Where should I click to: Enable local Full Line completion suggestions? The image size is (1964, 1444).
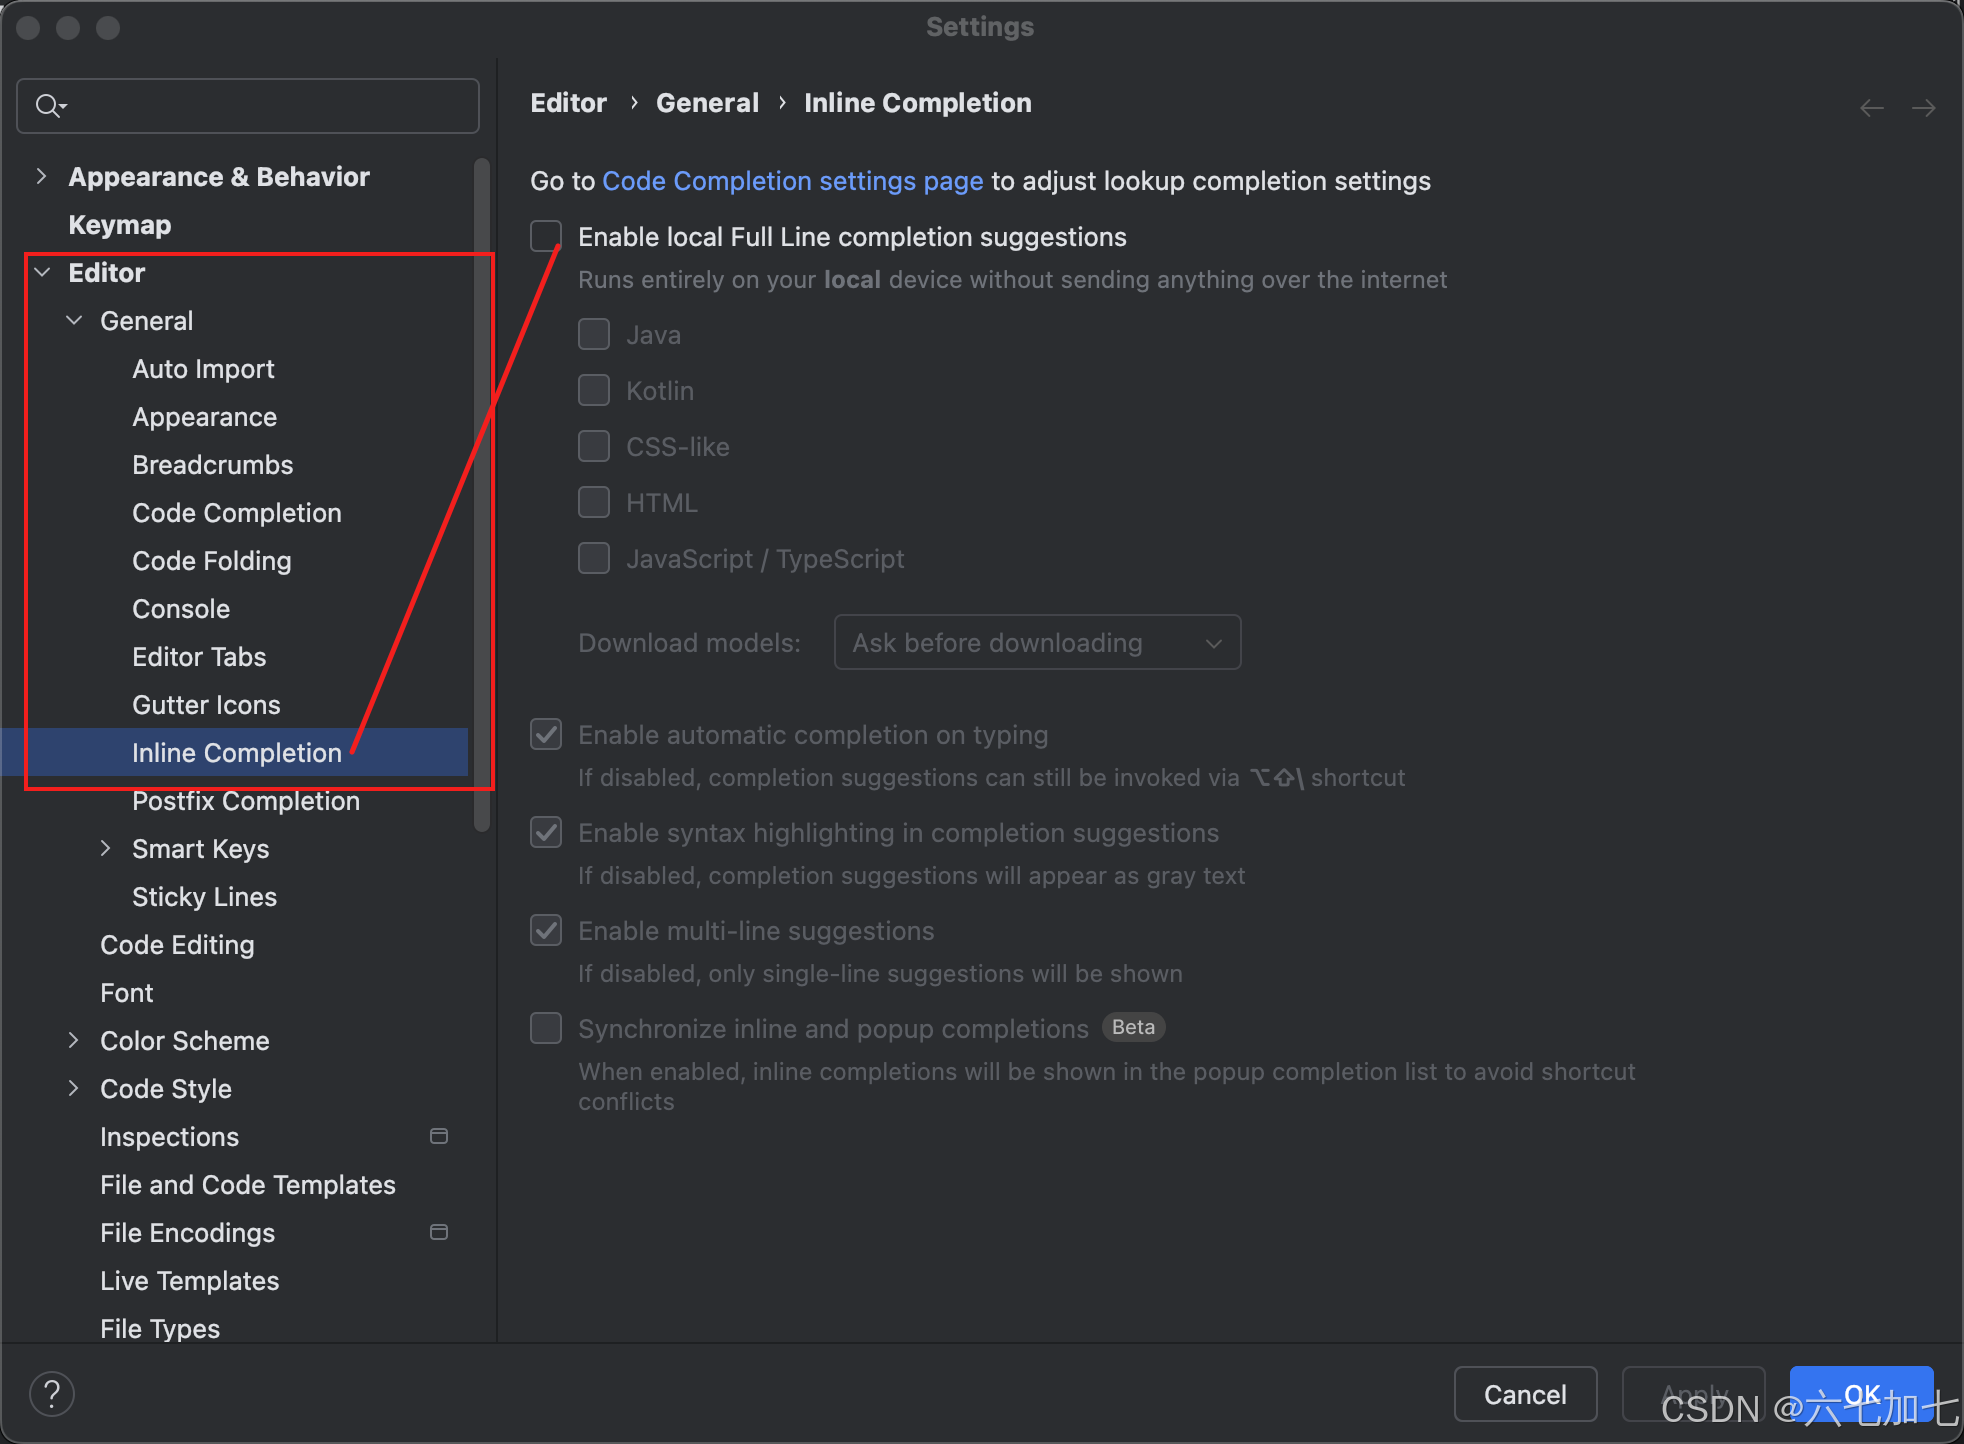pyautogui.click(x=546, y=237)
